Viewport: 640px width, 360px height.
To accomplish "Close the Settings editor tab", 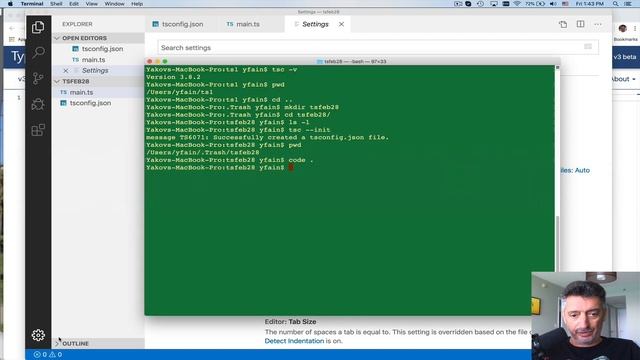I will 341,24.
